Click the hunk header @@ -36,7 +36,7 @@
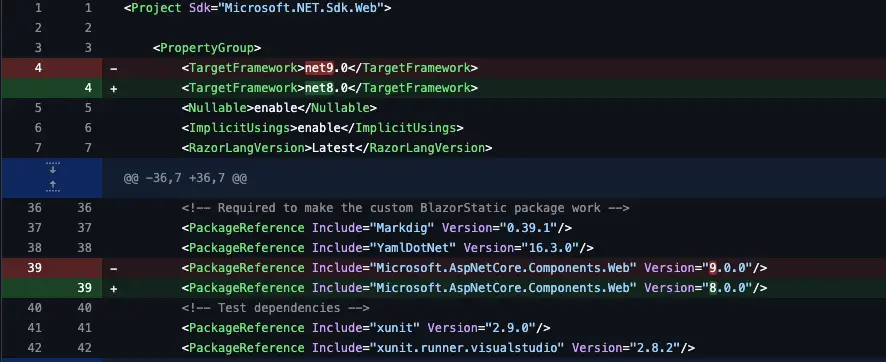This screenshot has width=886, height=362. tap(185, 178)
